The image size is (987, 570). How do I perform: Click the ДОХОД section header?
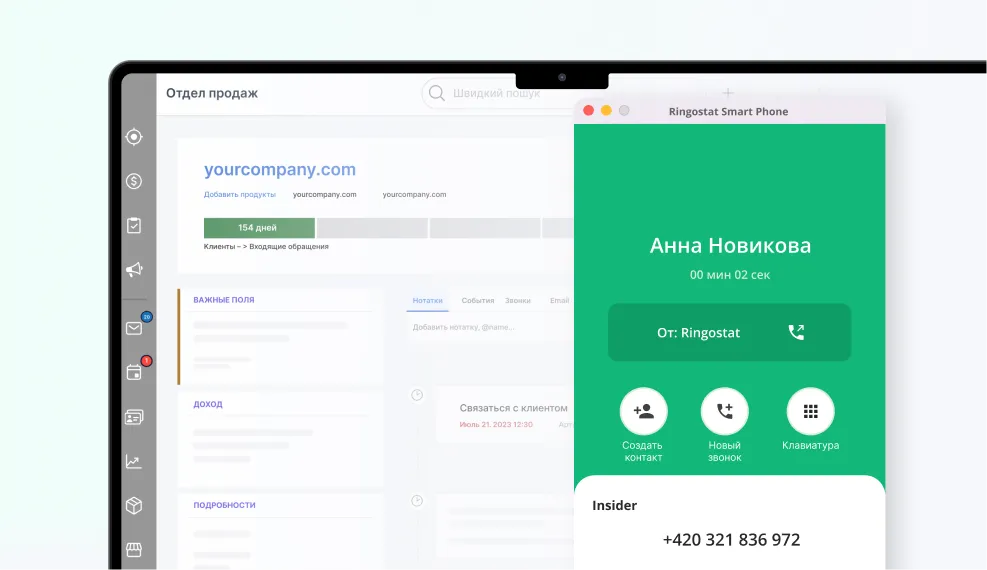click(208, 405)
